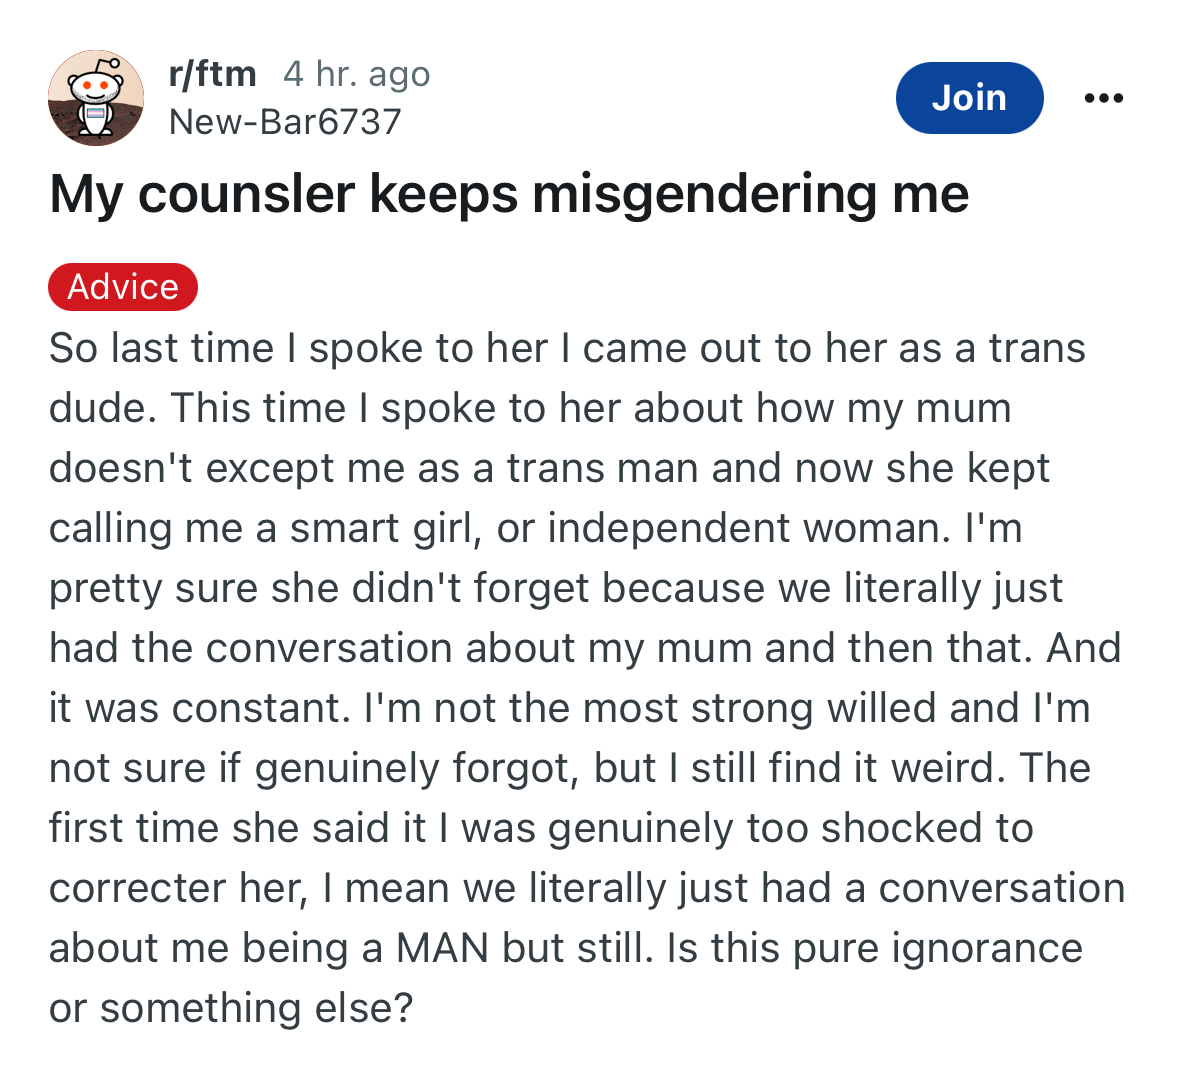
Task: Click the body line starting 'So last time'
Action: coord(568,349)
